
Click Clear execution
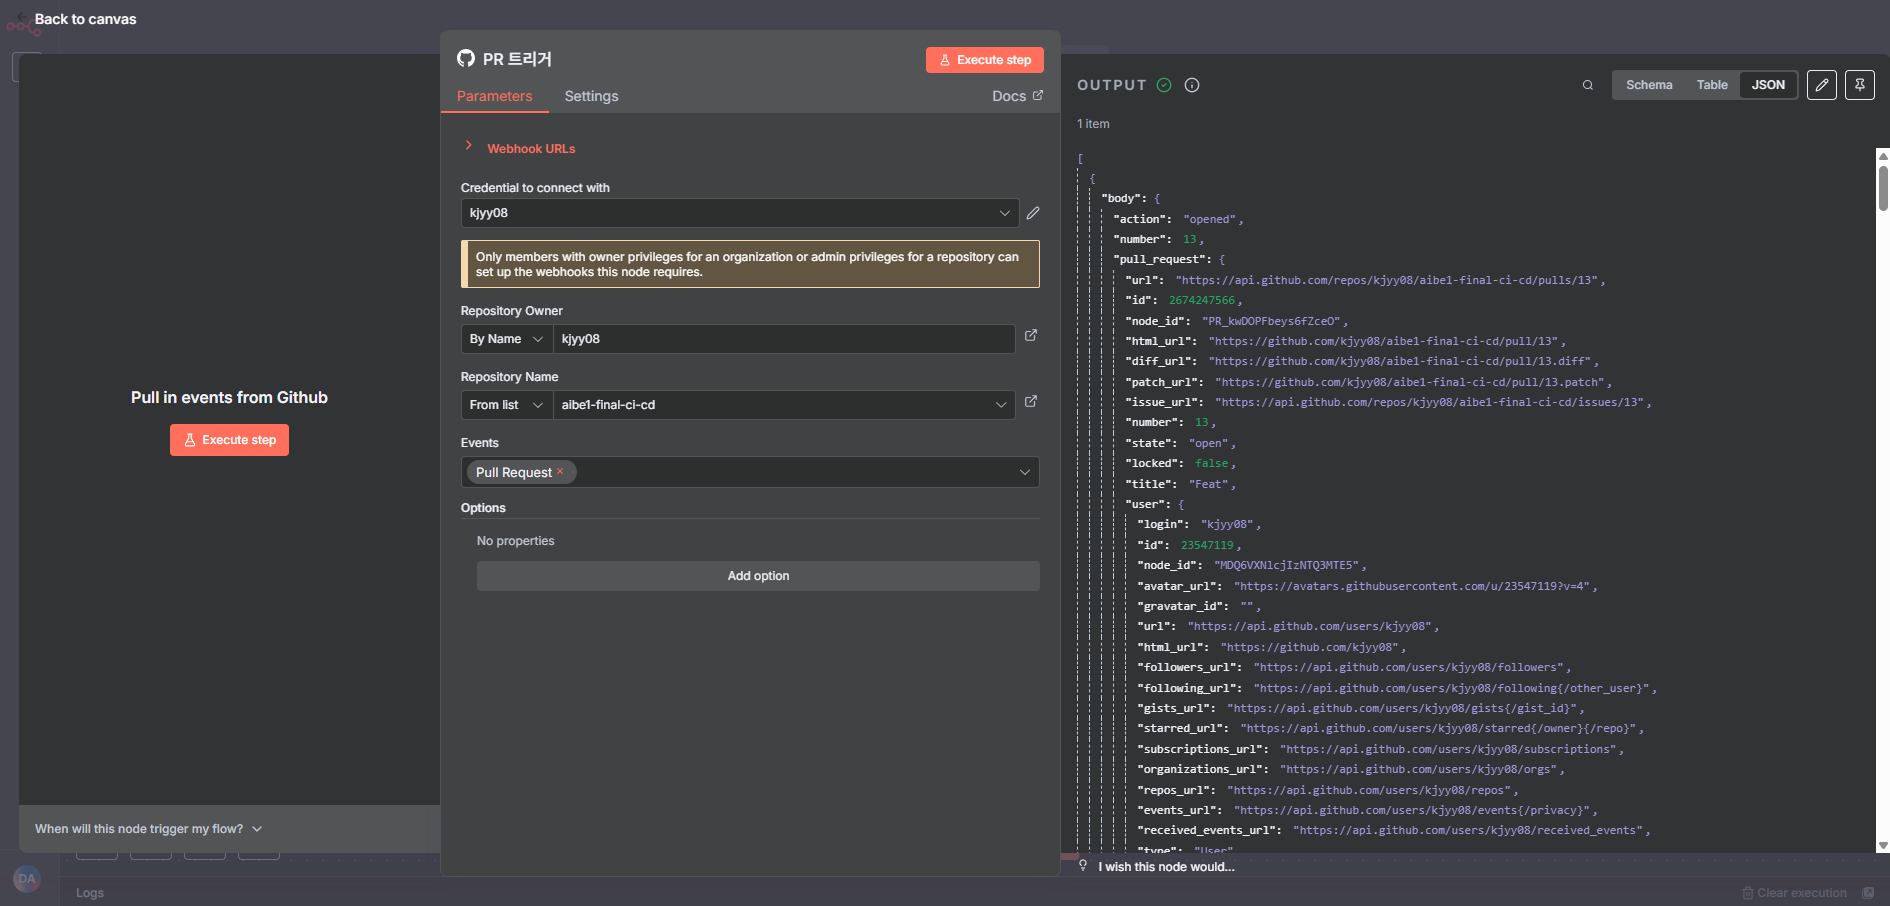(x=1794, y=893)
